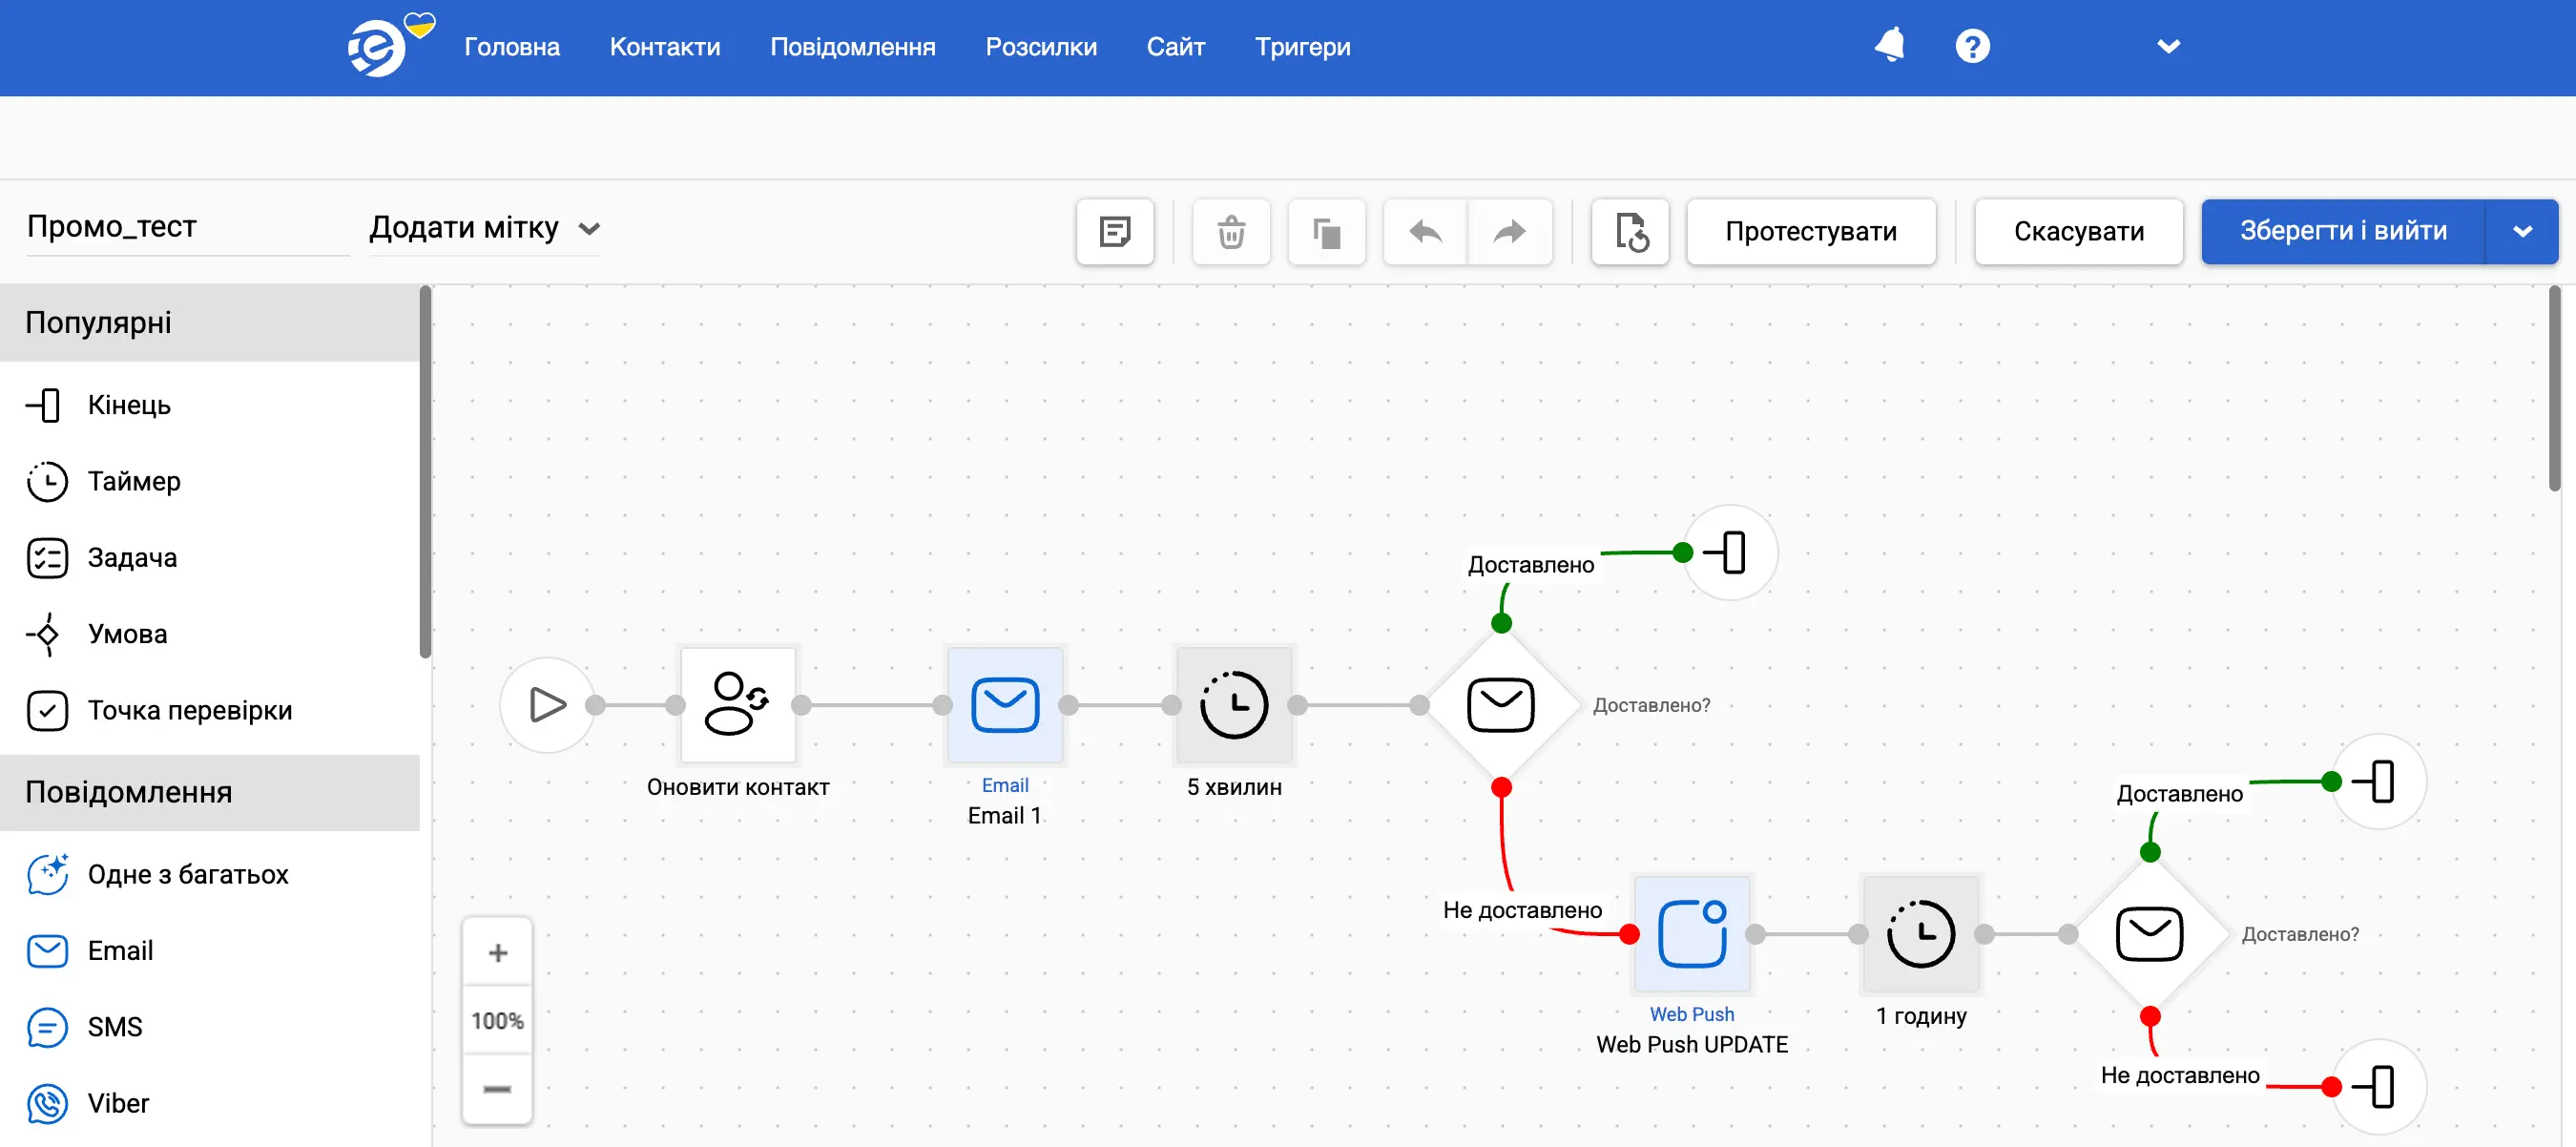
Task: Zoom out with the minus button
Action: (x=497, y=1088)
